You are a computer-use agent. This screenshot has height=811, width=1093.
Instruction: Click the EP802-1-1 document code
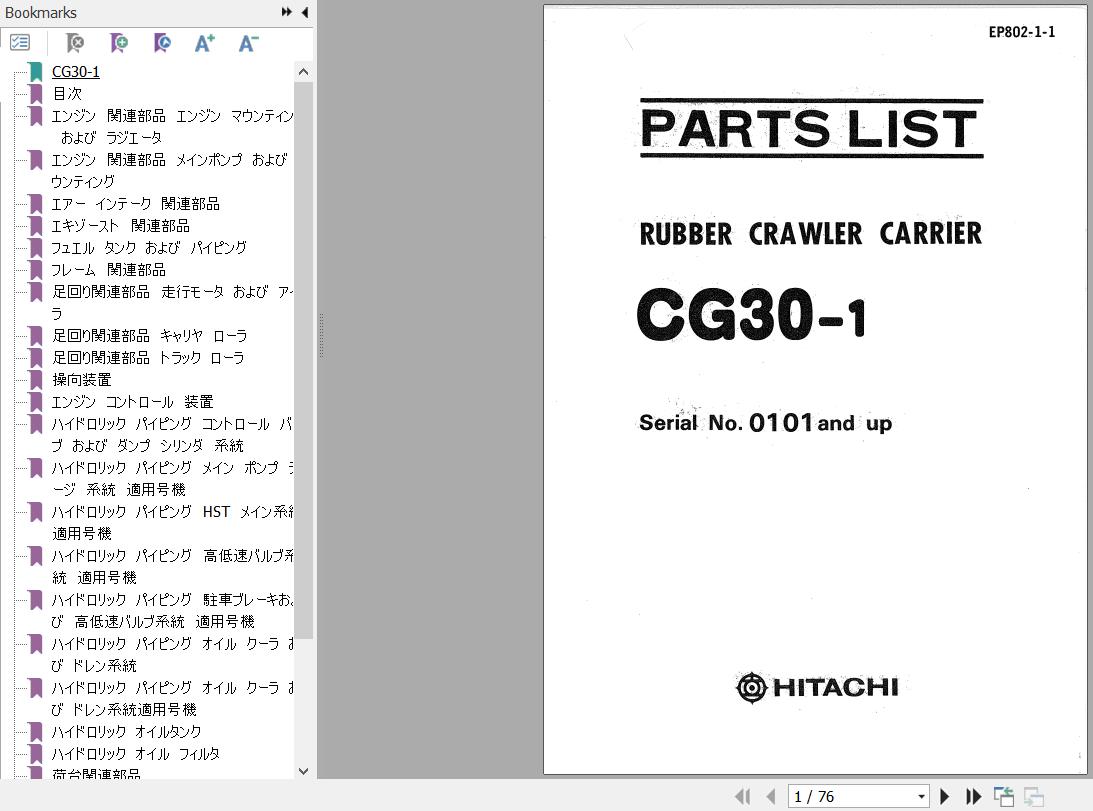click(x=1022, y=32)
